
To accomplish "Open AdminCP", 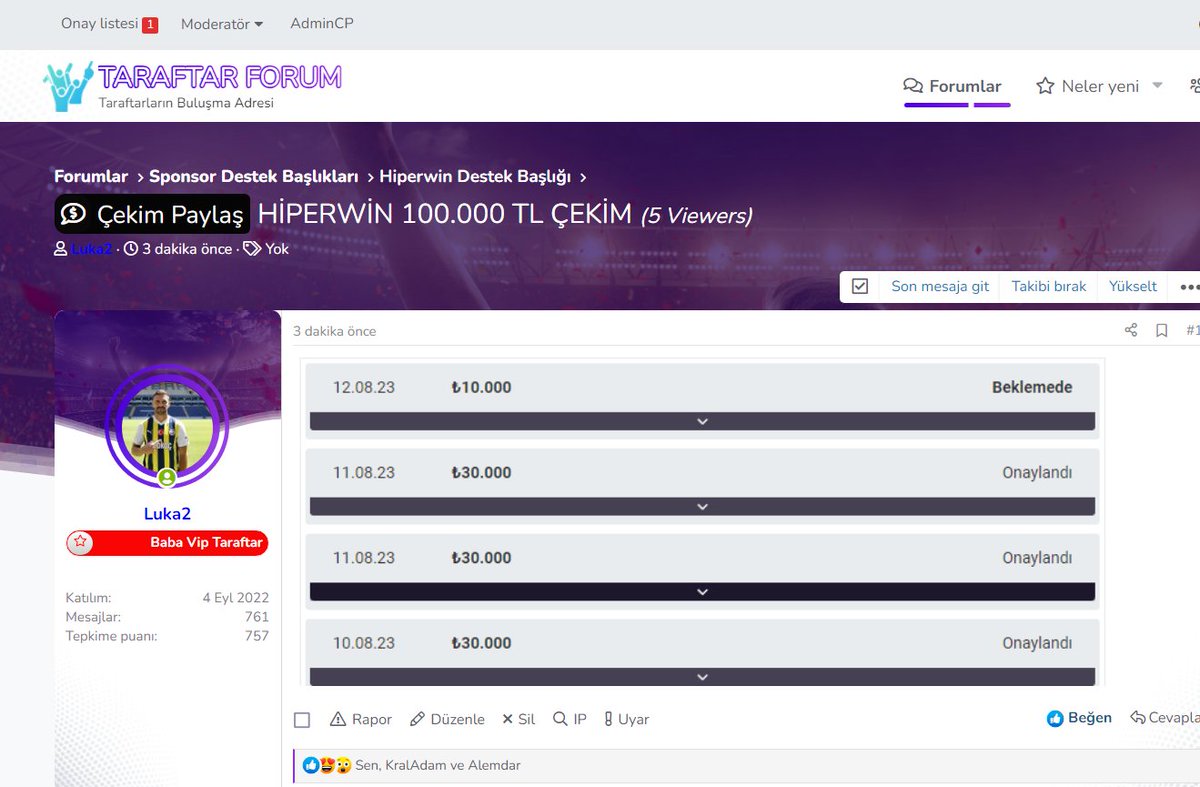I will click(x=322, y=23).
